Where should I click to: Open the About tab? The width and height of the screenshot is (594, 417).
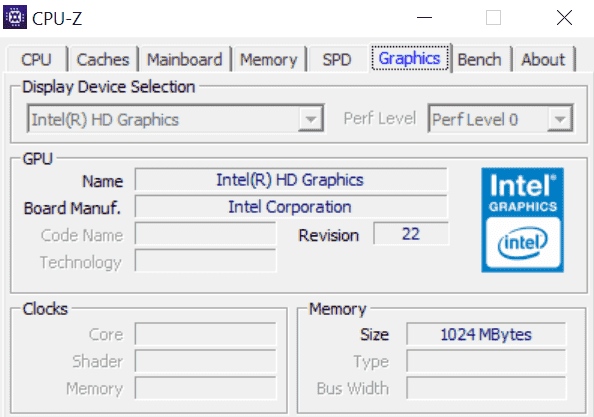(543, 59)
